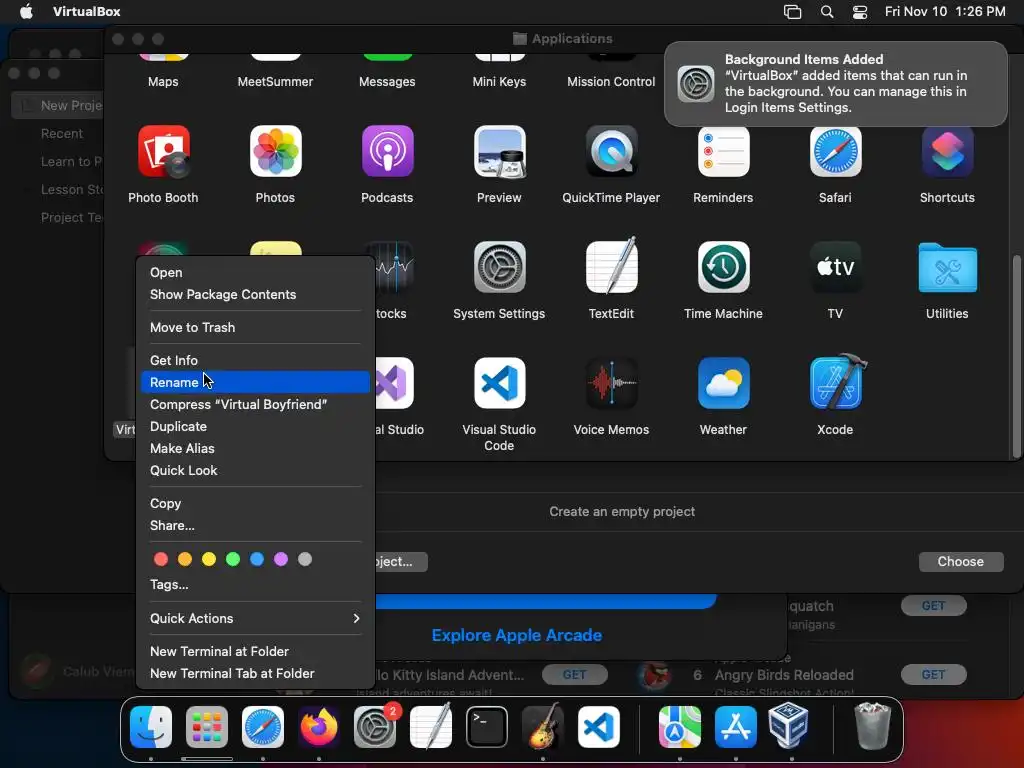Click the Choose button

[x=961, y=562]
